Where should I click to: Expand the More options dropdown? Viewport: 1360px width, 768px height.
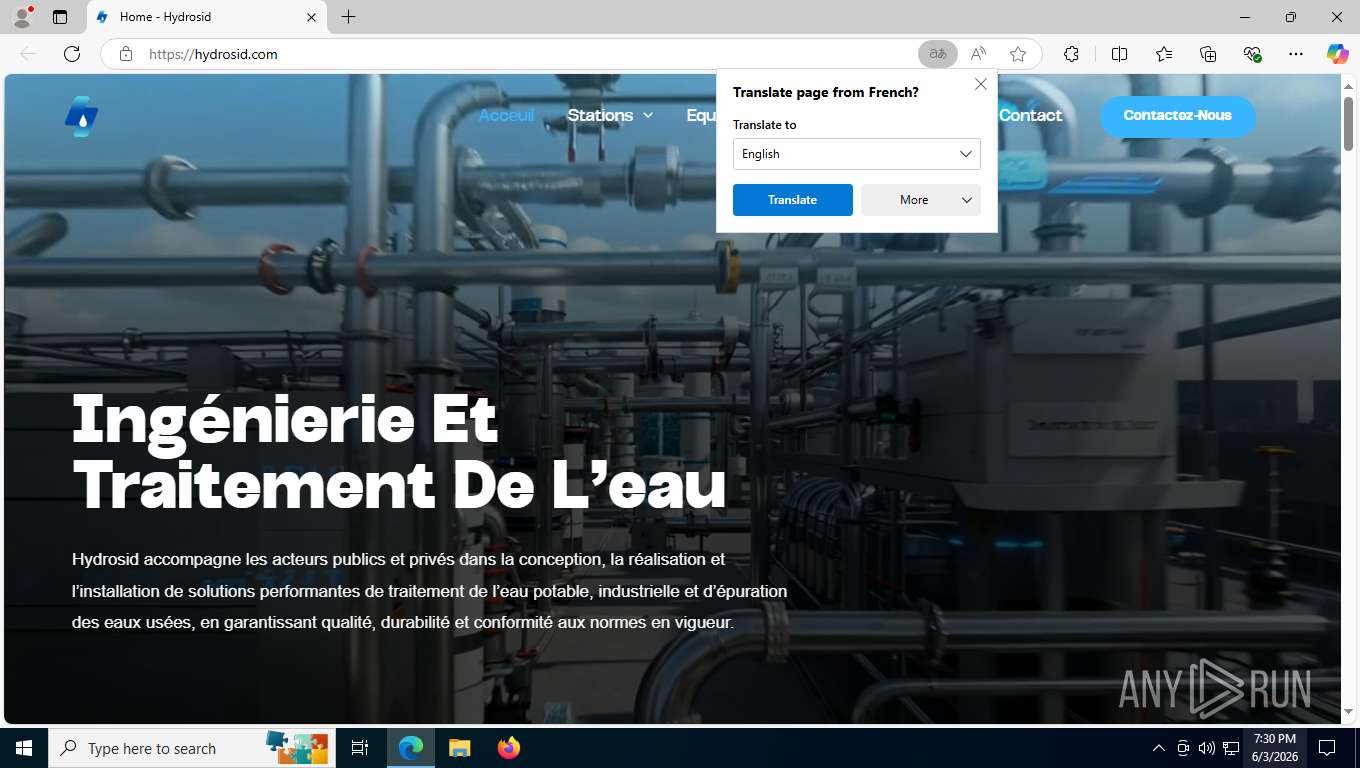coord(921,200)
